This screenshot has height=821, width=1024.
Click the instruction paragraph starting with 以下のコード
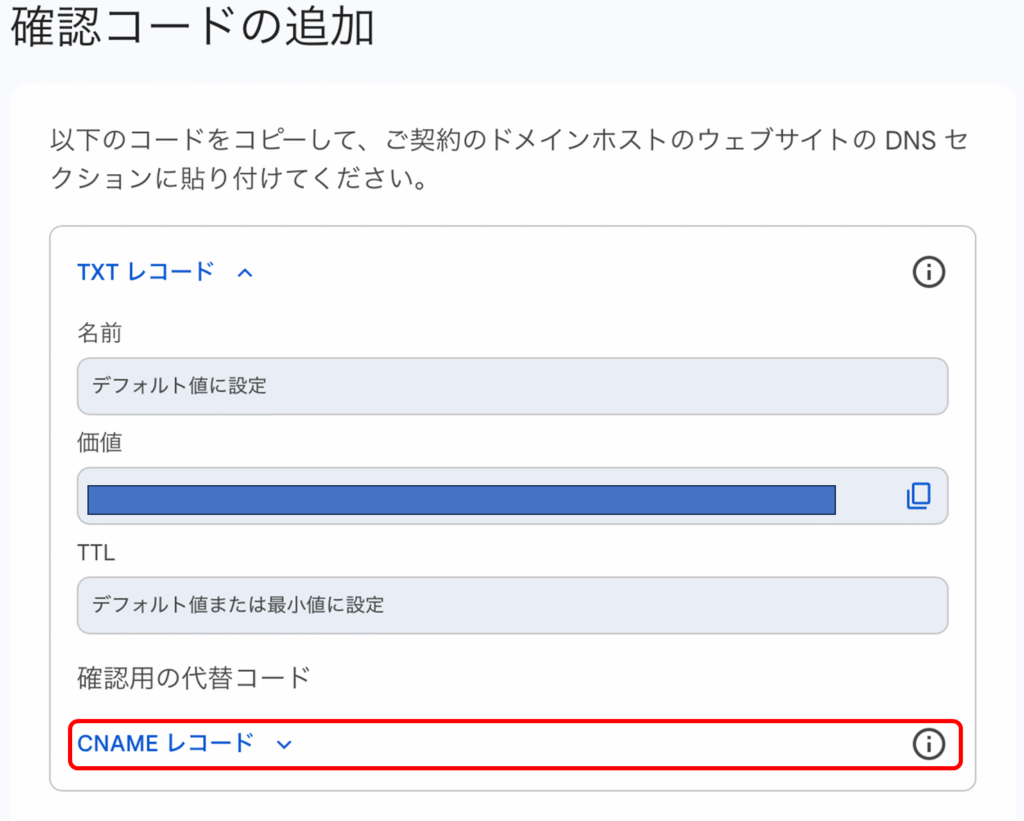[x=509, y=159]
